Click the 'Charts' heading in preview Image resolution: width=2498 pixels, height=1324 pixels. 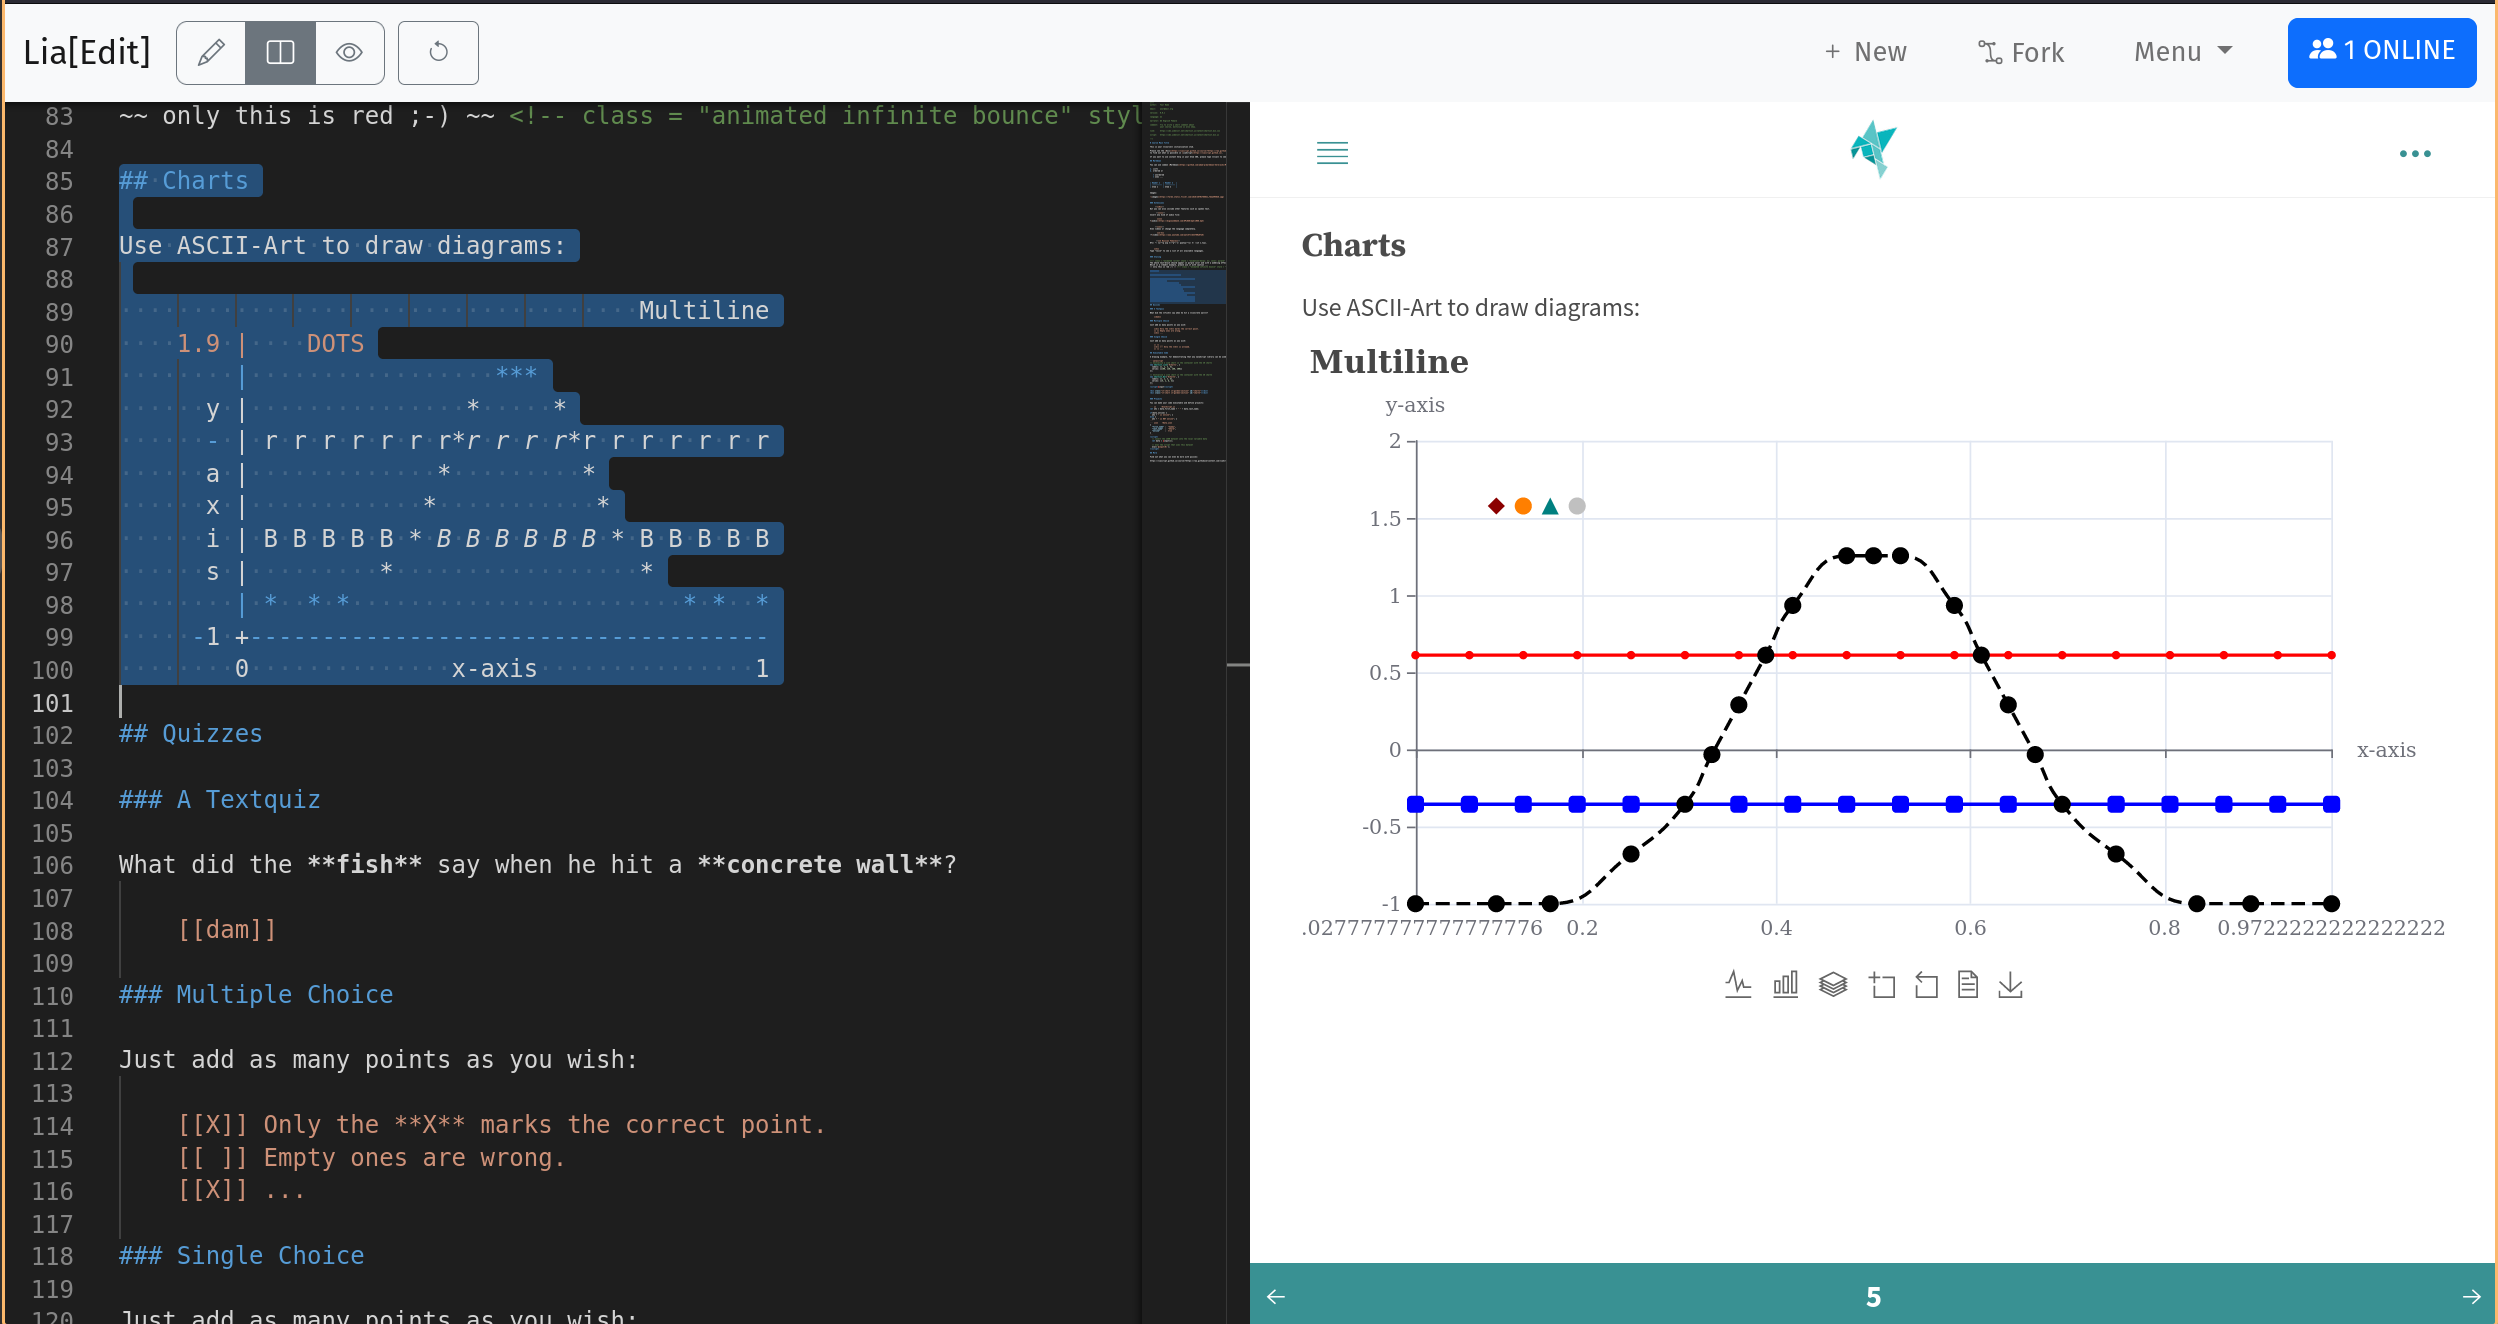[1353, 245]
